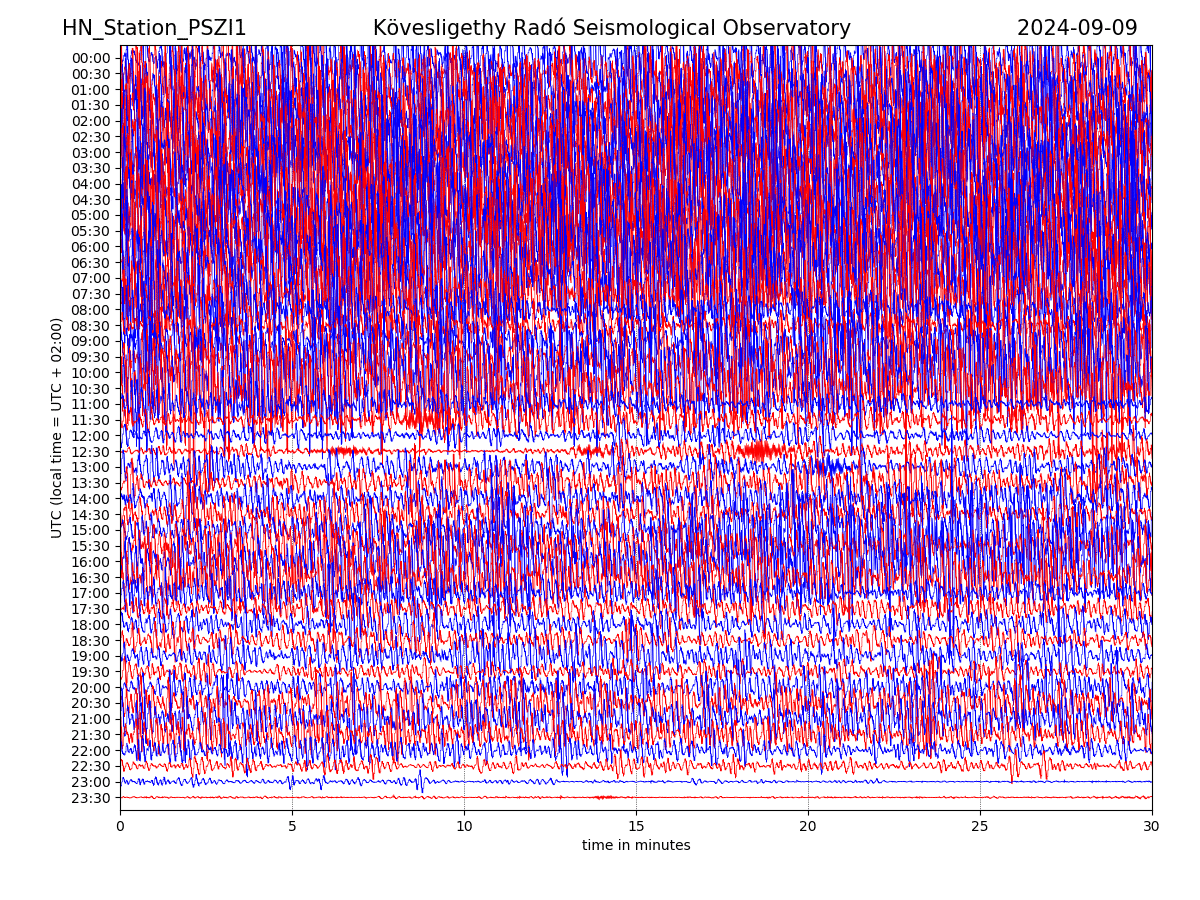Screen dimensions: 1200x900
Task: Click the 15 minute x-axis tick
Action: 636,827
